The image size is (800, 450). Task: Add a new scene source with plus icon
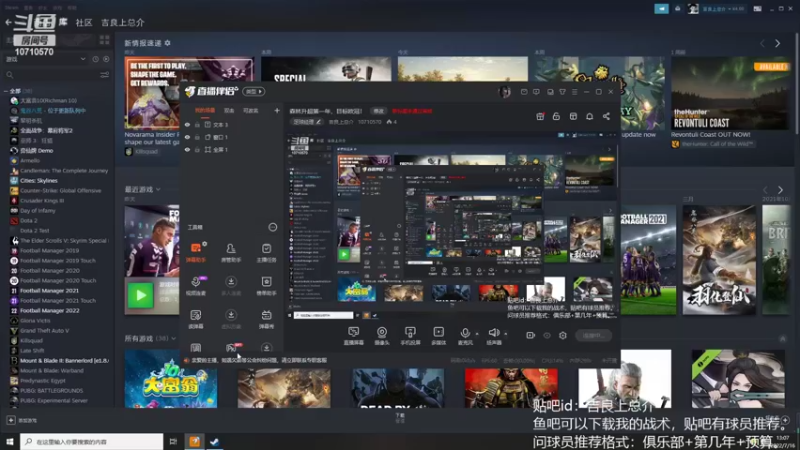tap(277, 110)
